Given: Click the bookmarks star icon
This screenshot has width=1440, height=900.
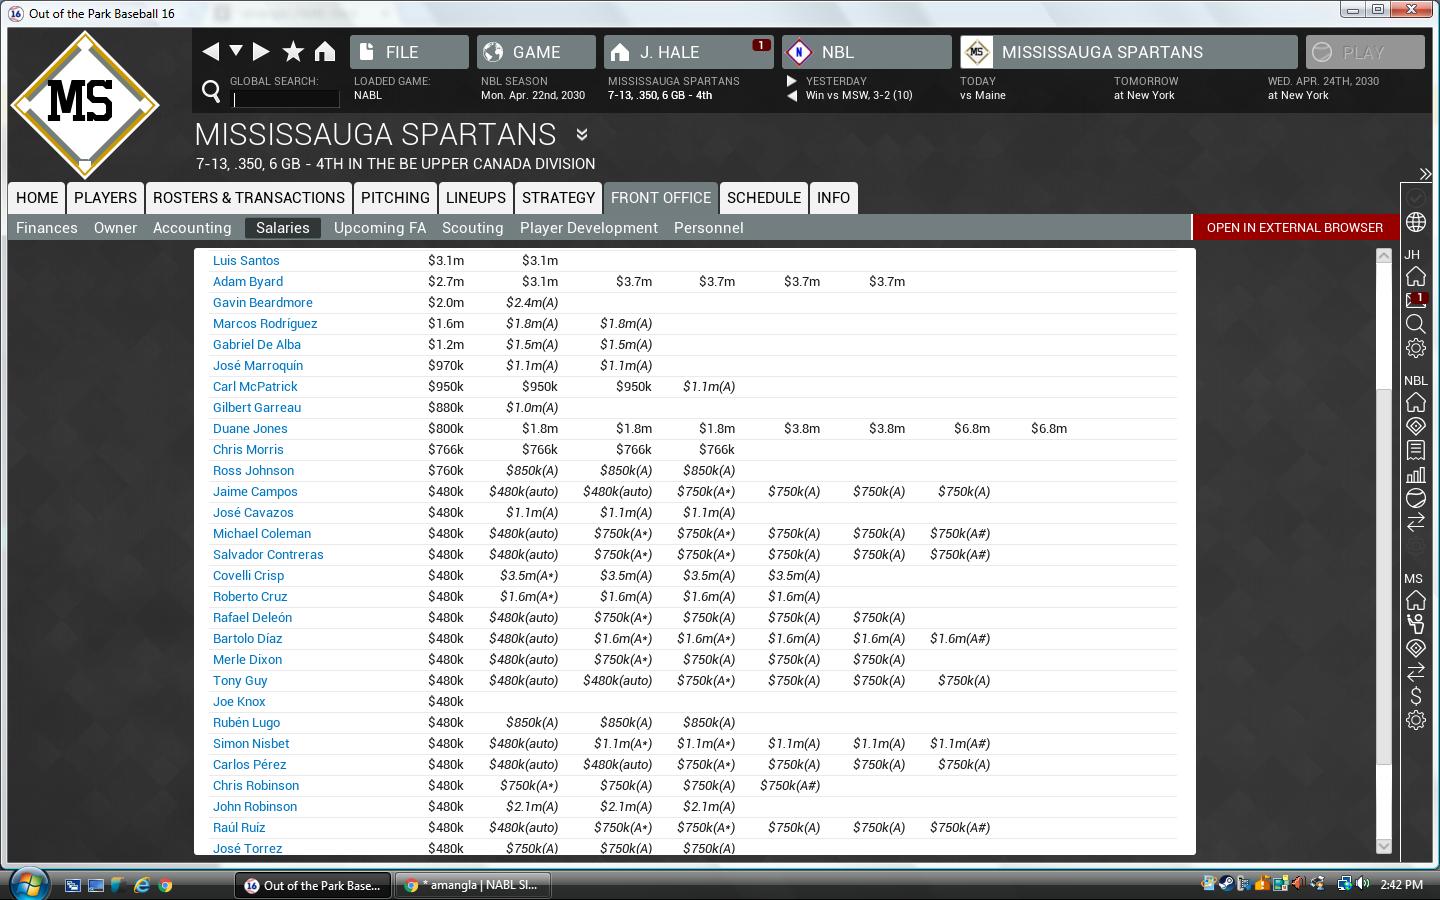Looking at the screenshot, I should (293, 52).
